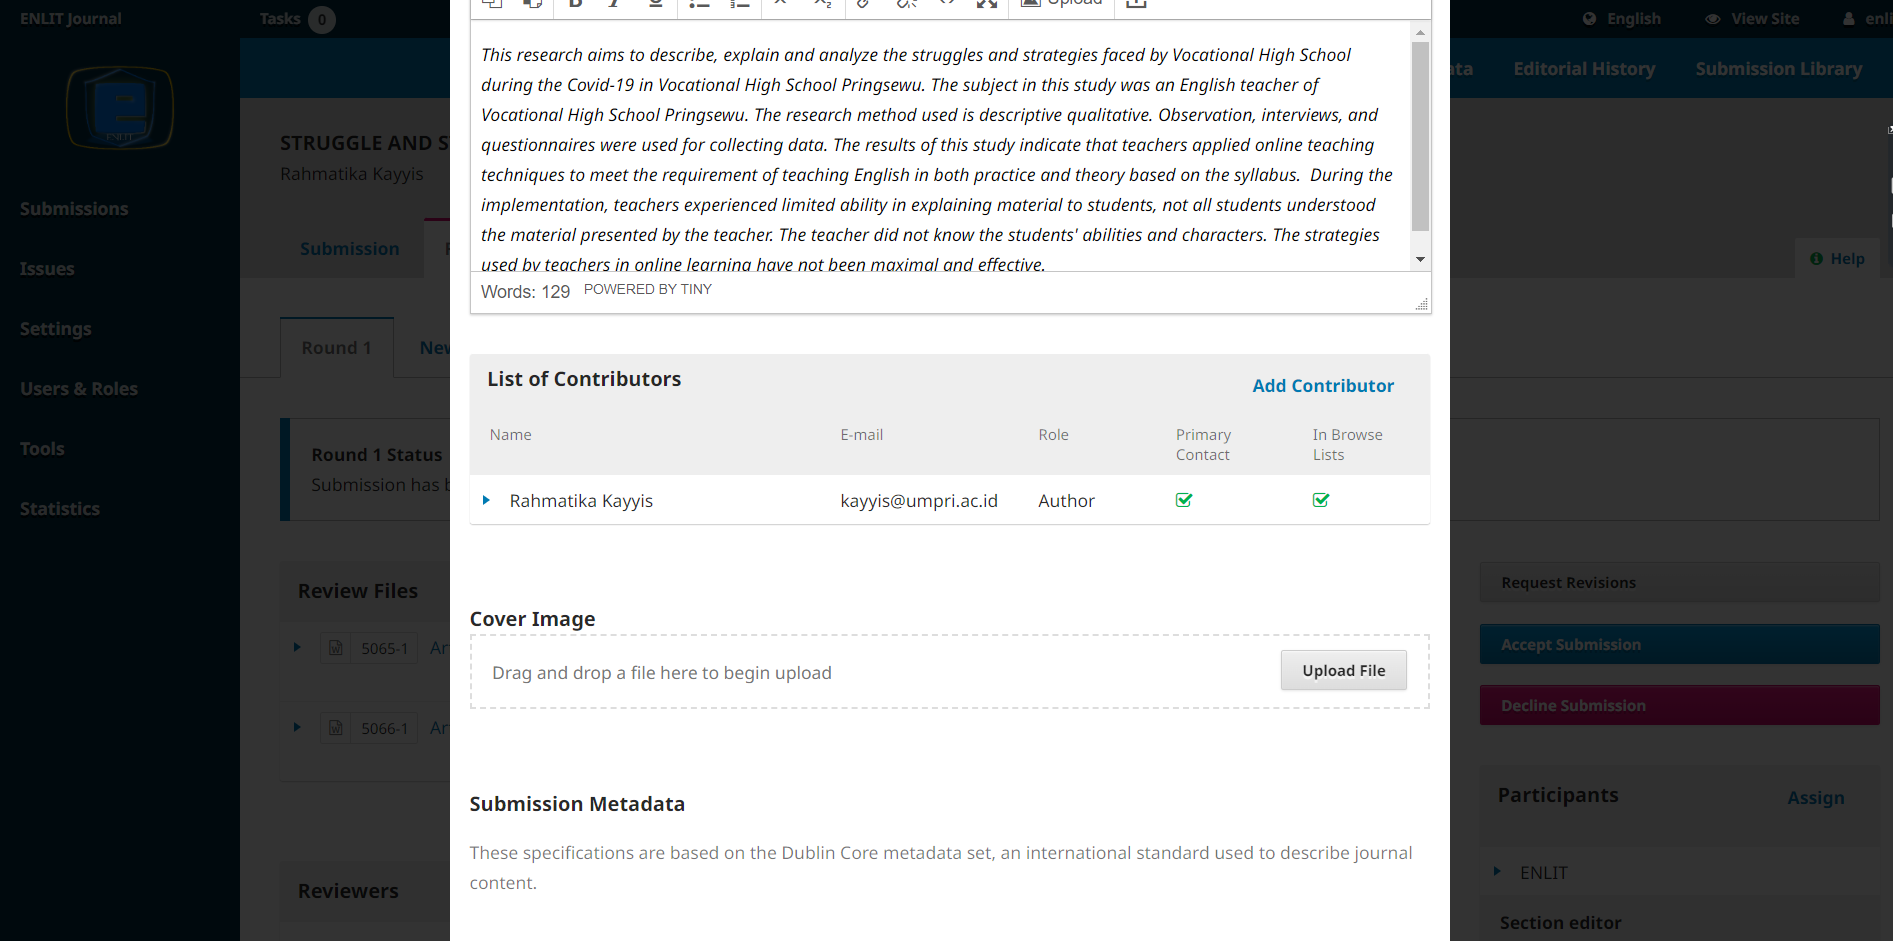Viewport: 1893px width, 941px height.
Task: Open the Help panel icon
Action: tap(1816, 259)
